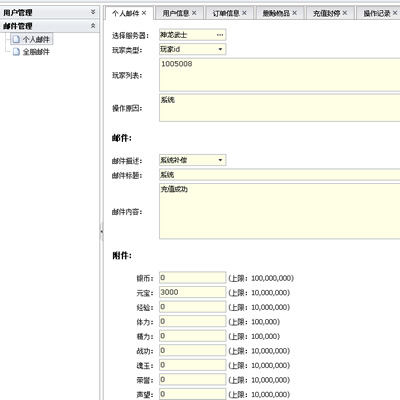Click the 邮件内容: label
Screen dimensions: 400x400
pos(127,212)
